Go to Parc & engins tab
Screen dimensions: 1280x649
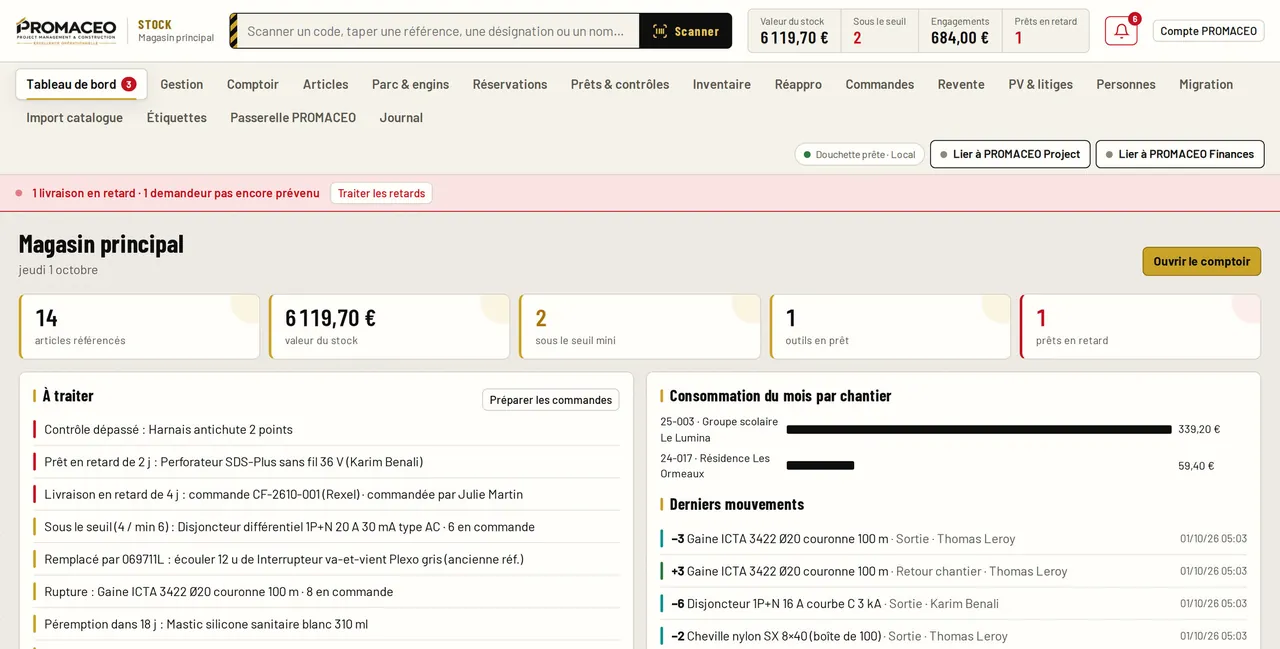point(410,84)
